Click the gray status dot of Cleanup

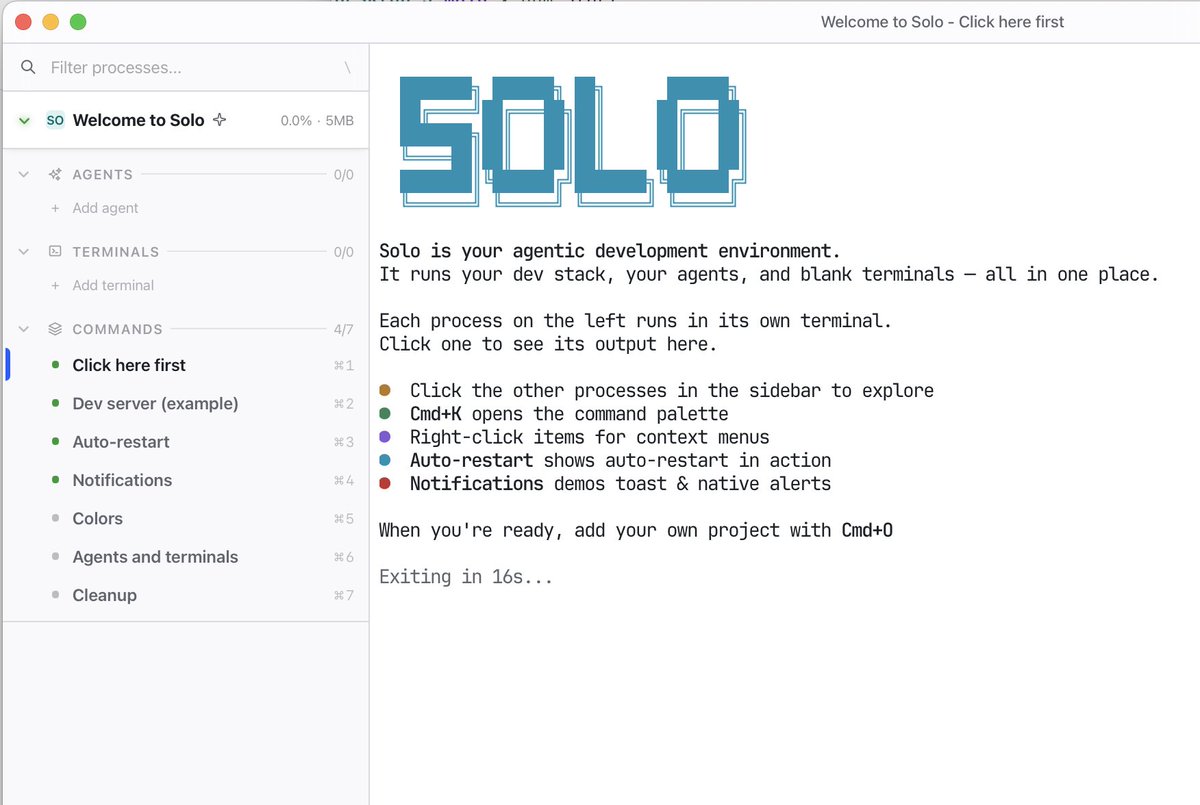click(x=55, y=595)
